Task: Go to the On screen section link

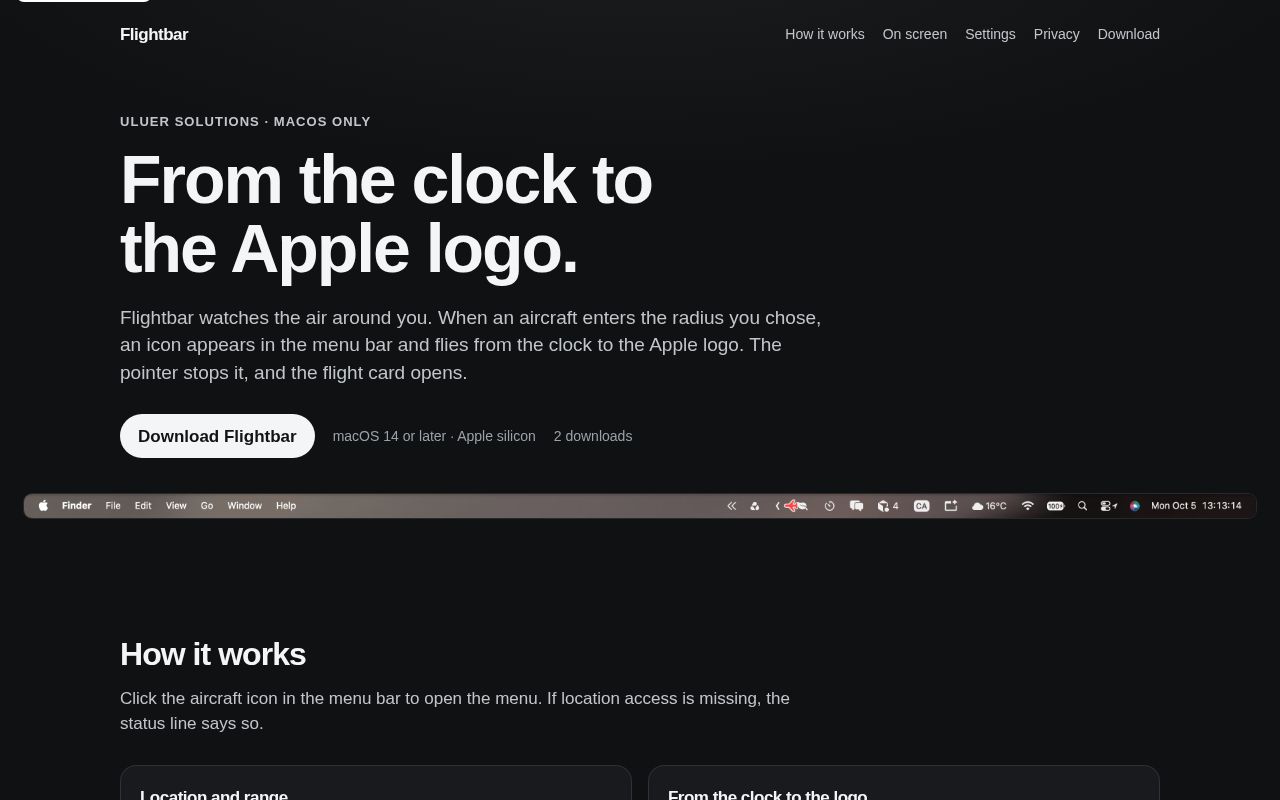Action: coord(915,34)
